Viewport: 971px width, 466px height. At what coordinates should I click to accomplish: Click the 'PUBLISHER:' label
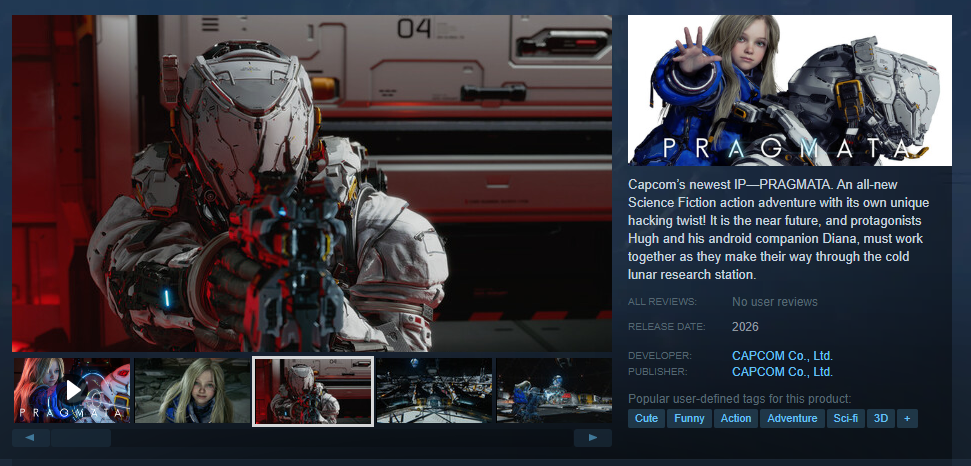[659, 372]
